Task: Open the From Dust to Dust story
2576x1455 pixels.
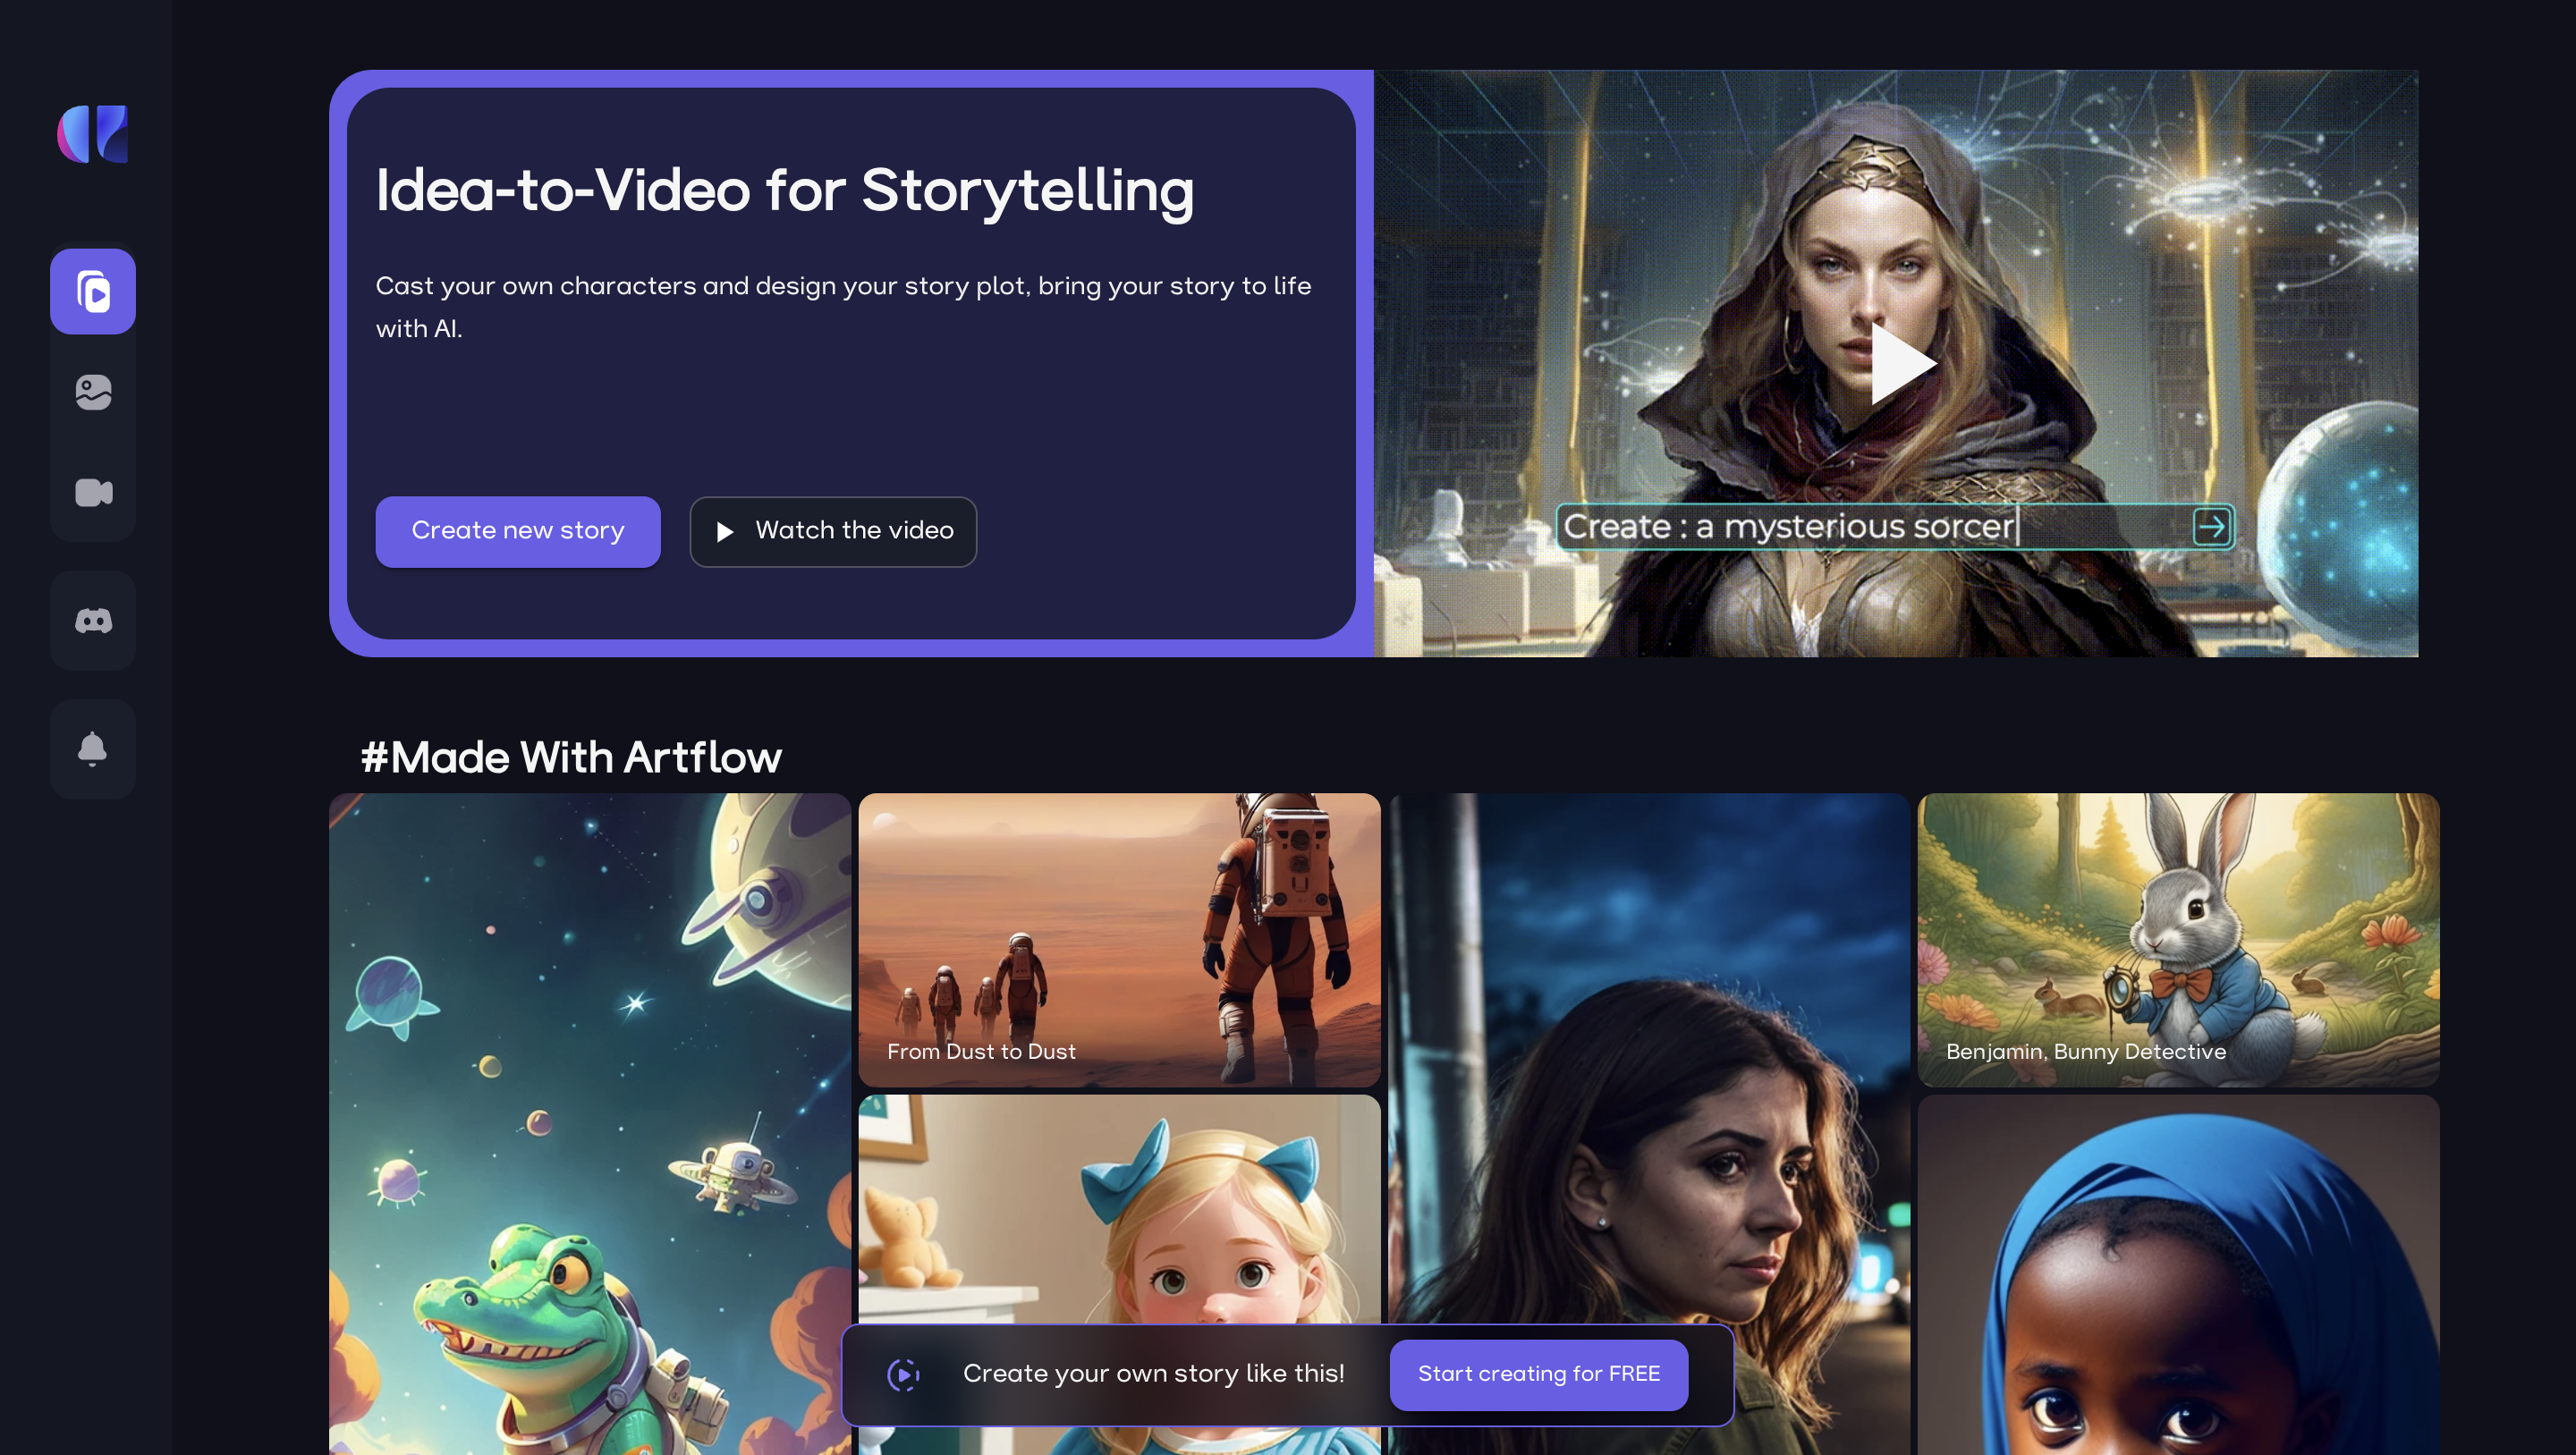Action: (x=1119, y=939)
